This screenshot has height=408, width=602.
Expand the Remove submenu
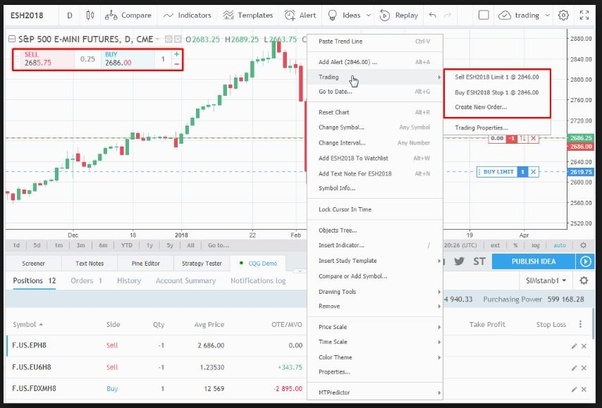point(439,306)
